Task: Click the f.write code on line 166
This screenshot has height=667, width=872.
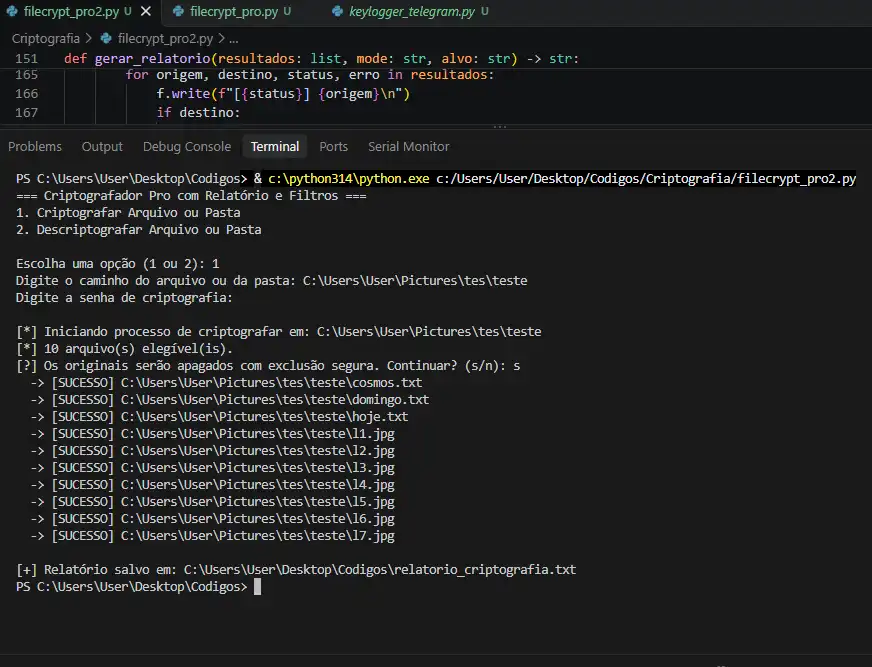Action: [x=283, y=93]
